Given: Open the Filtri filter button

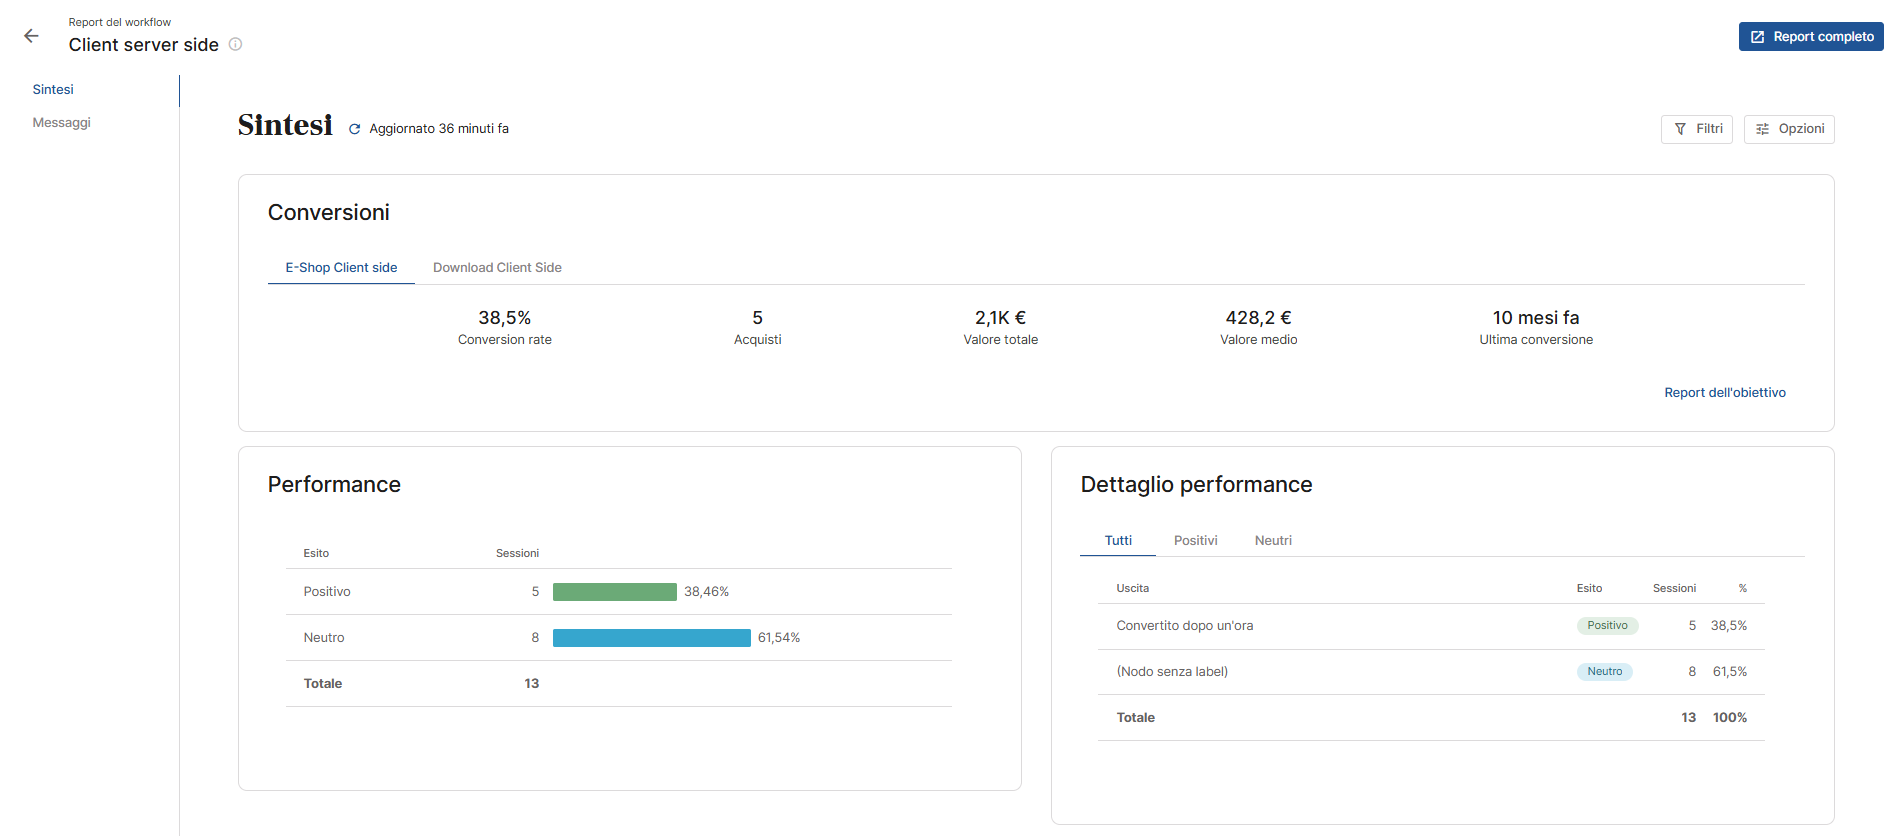Looking at the screenshot, I should click(x=1696, y=129).
